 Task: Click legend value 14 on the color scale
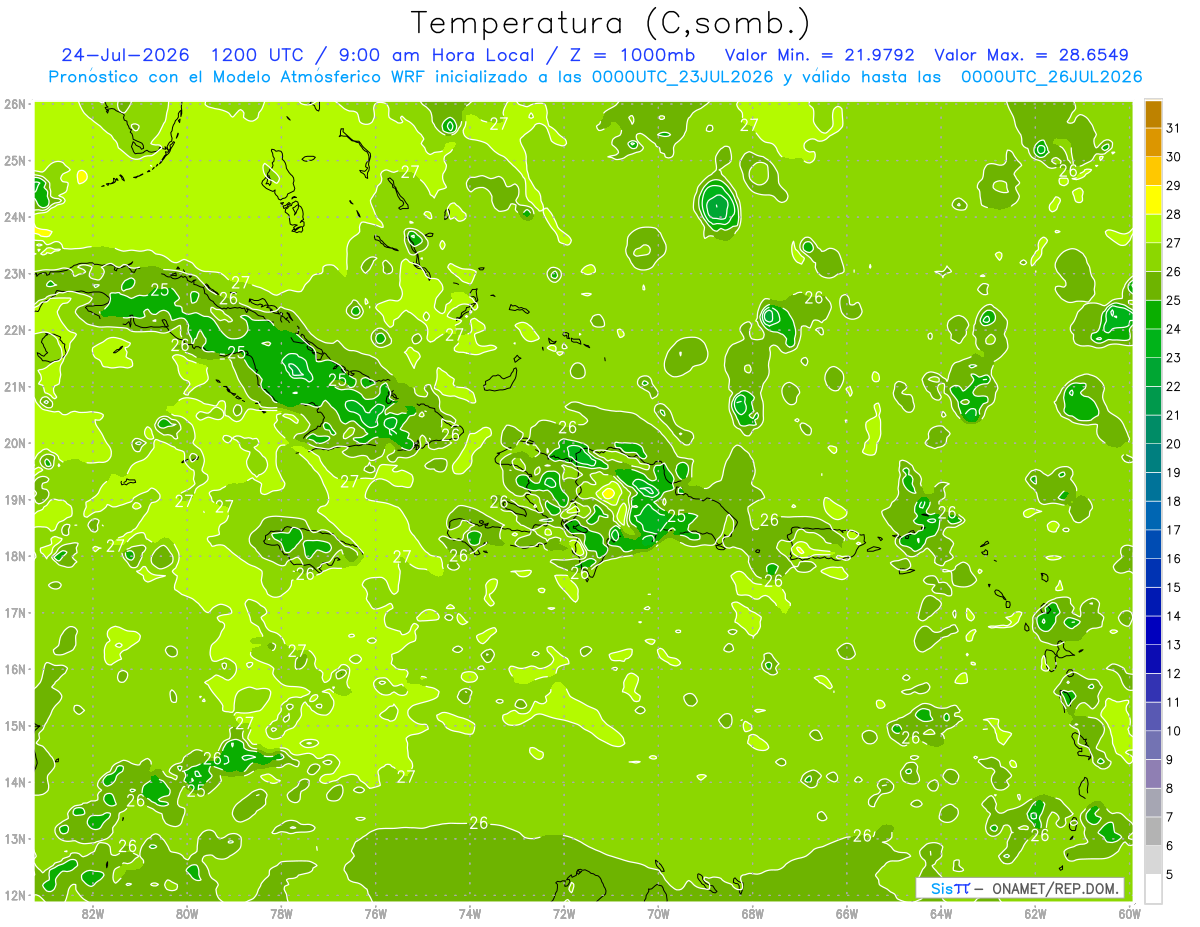pyautogui.click(x=1173, y=616)
